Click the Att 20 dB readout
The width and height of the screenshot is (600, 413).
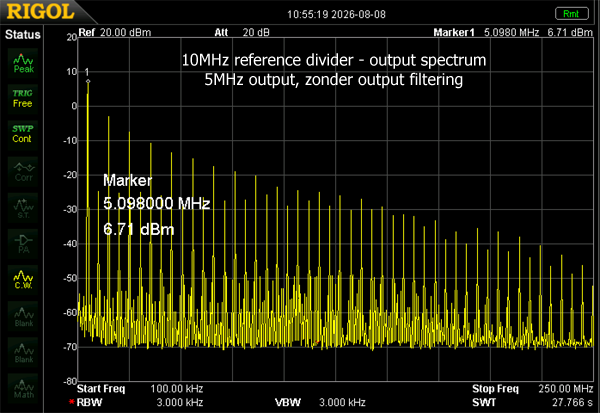pyautogui.click(x=242, y=33)
